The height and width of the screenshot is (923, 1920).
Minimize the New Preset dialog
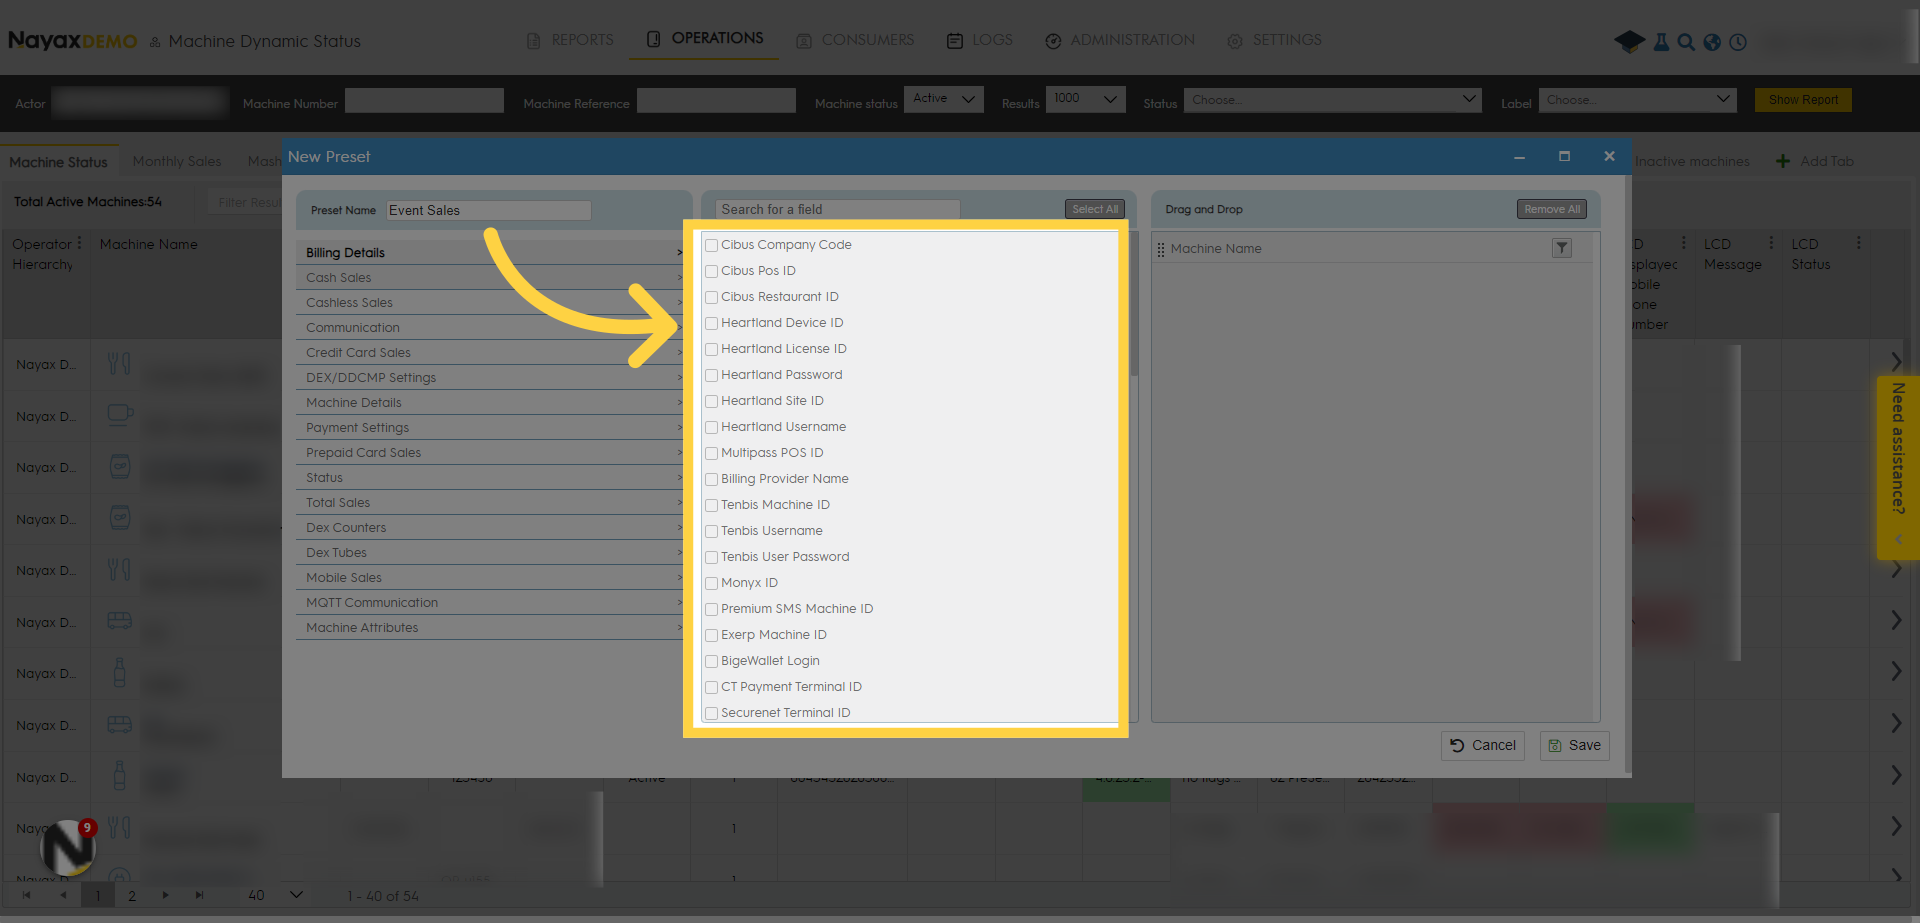coord(1519,157)
